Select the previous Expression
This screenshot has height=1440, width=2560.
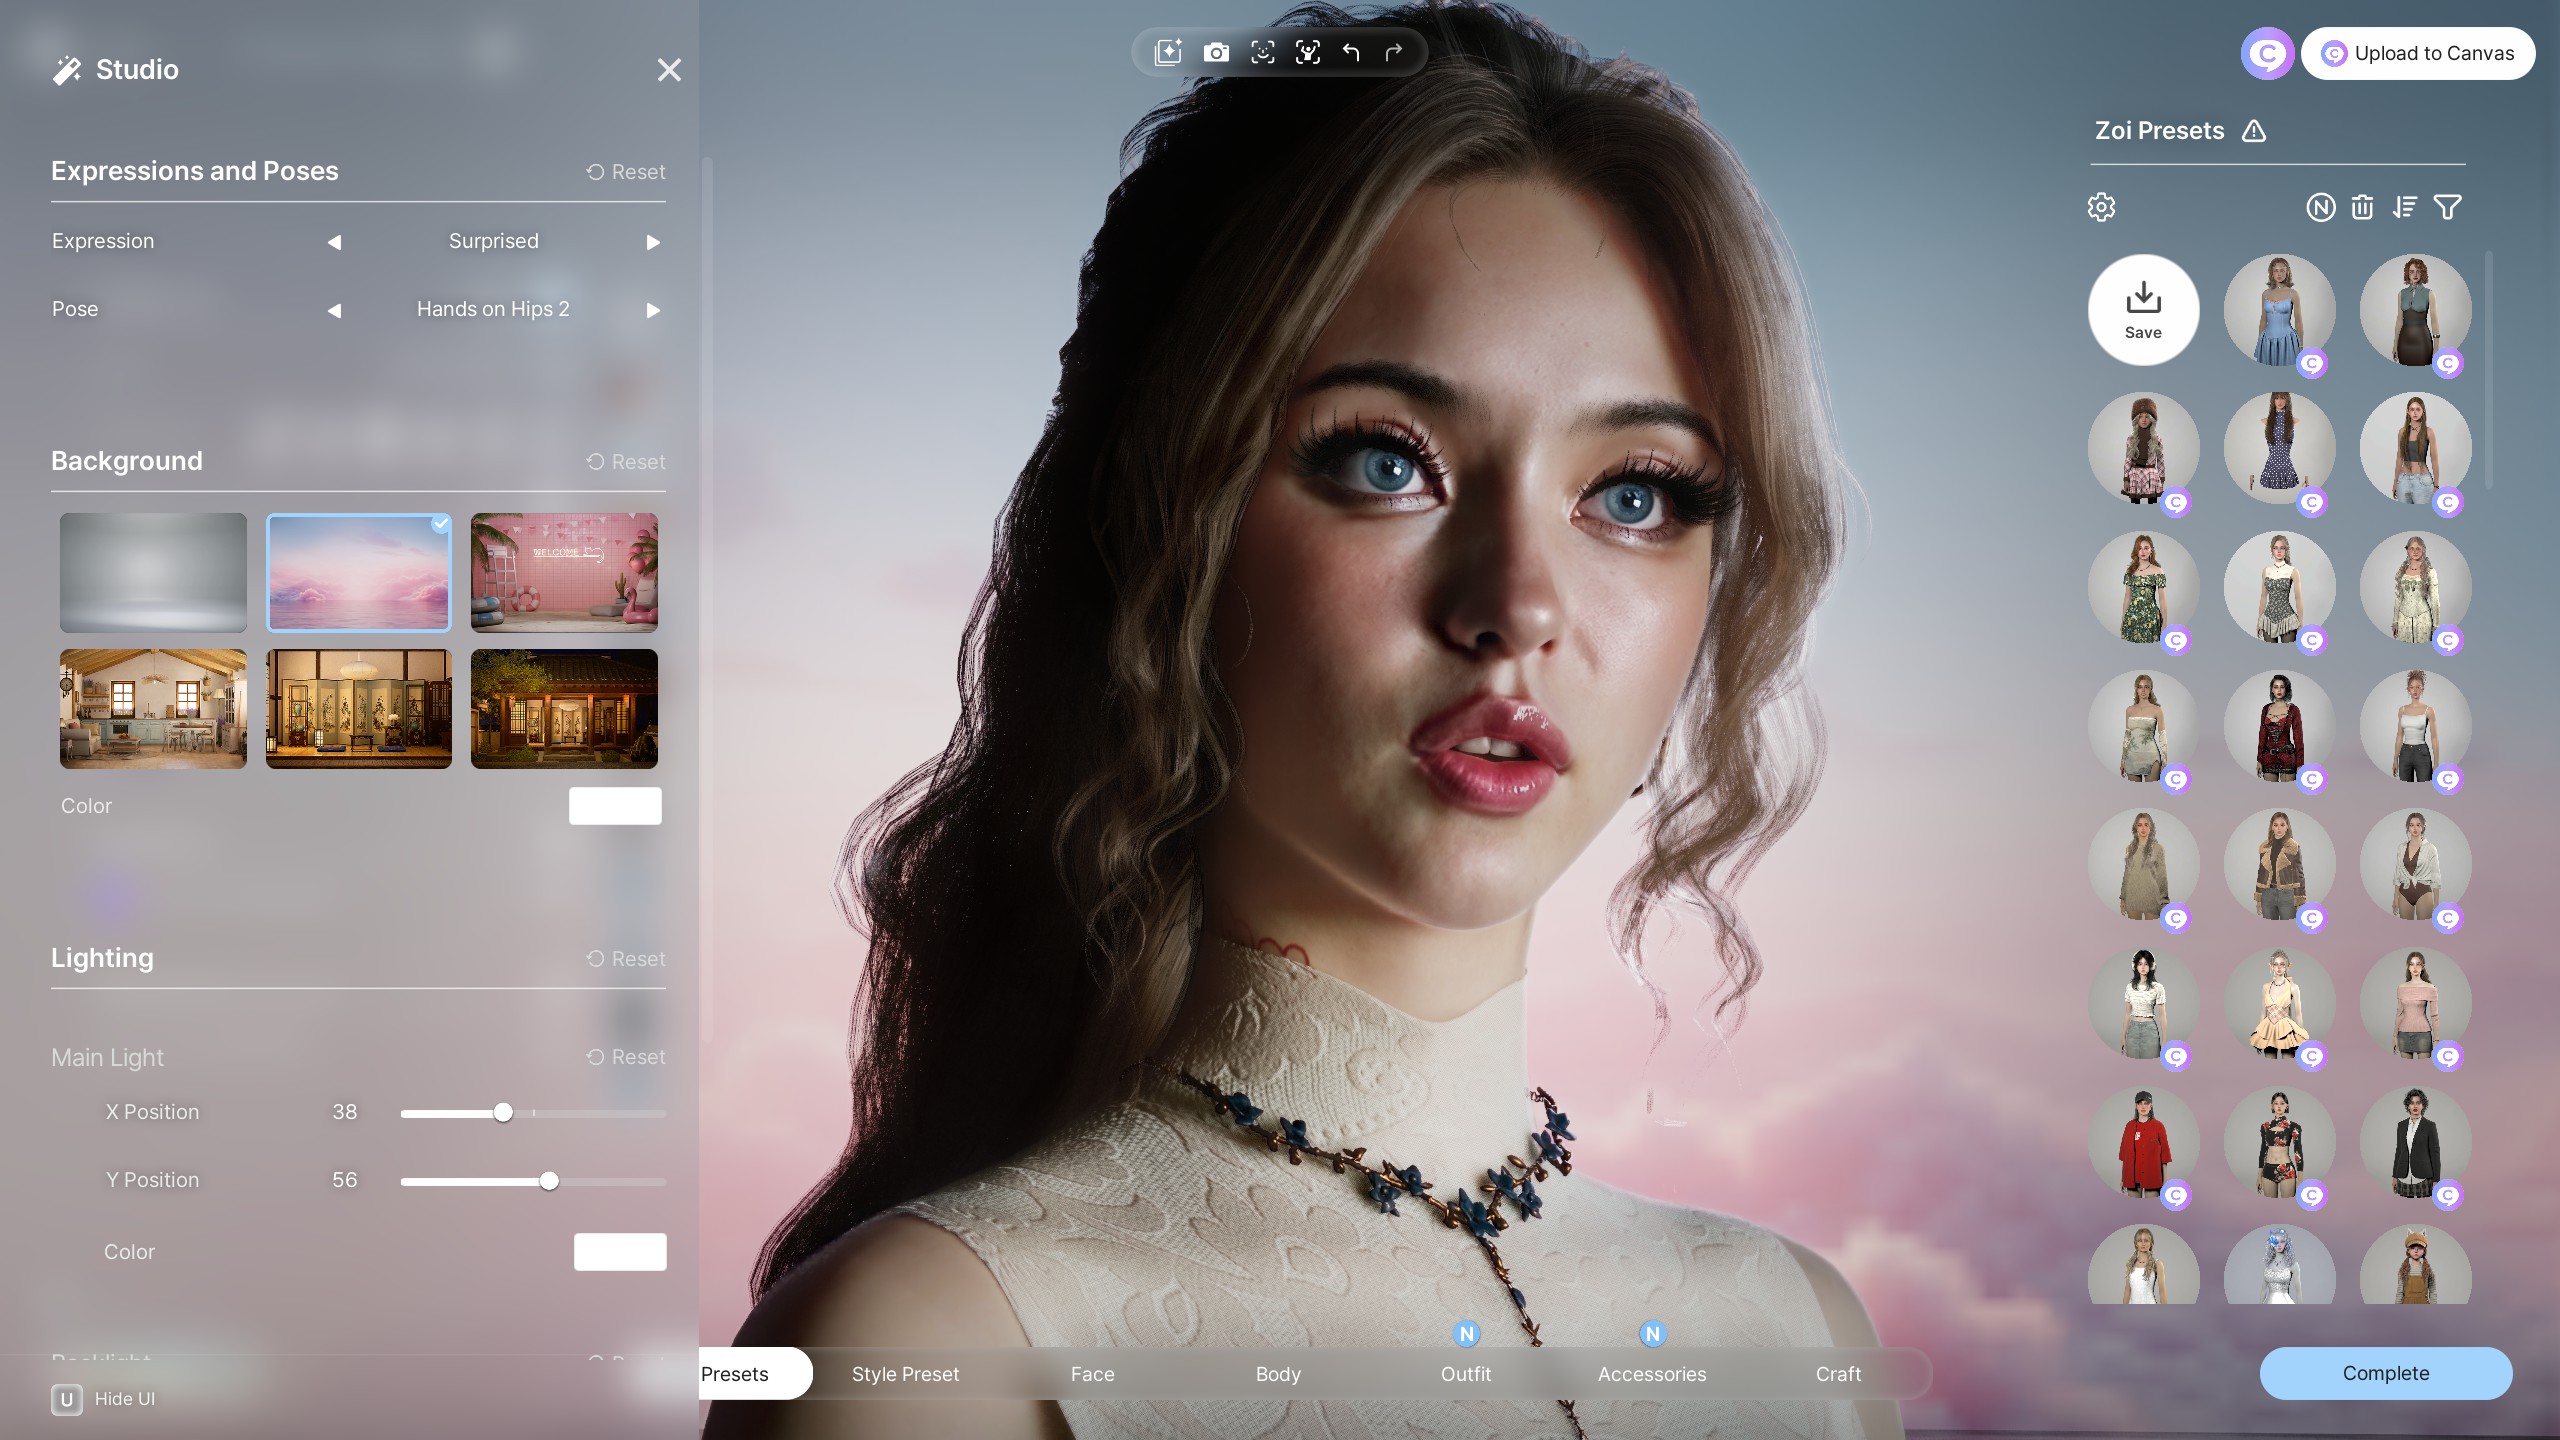(x=334, y=242)
